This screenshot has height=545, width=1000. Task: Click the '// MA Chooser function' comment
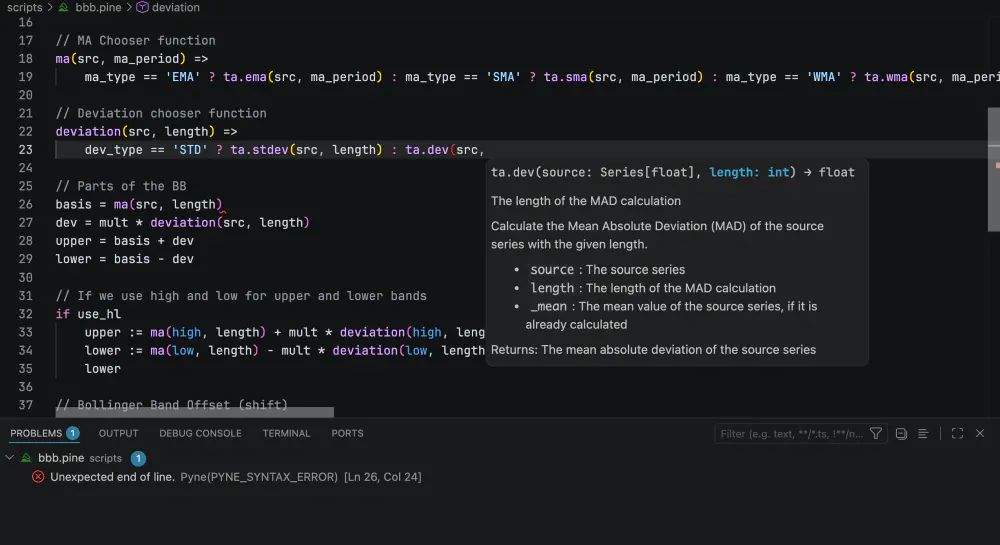[x=135, y=41]
